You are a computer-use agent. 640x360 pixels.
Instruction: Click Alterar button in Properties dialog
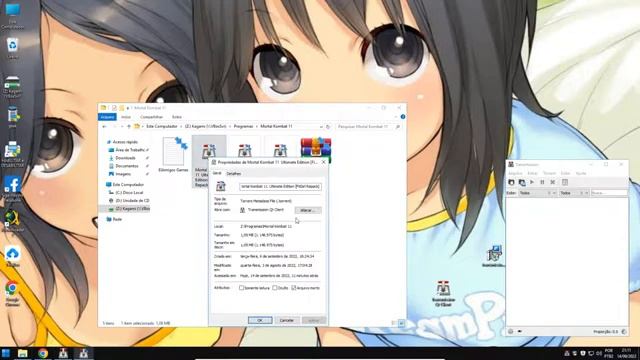[x=308, y=210]
